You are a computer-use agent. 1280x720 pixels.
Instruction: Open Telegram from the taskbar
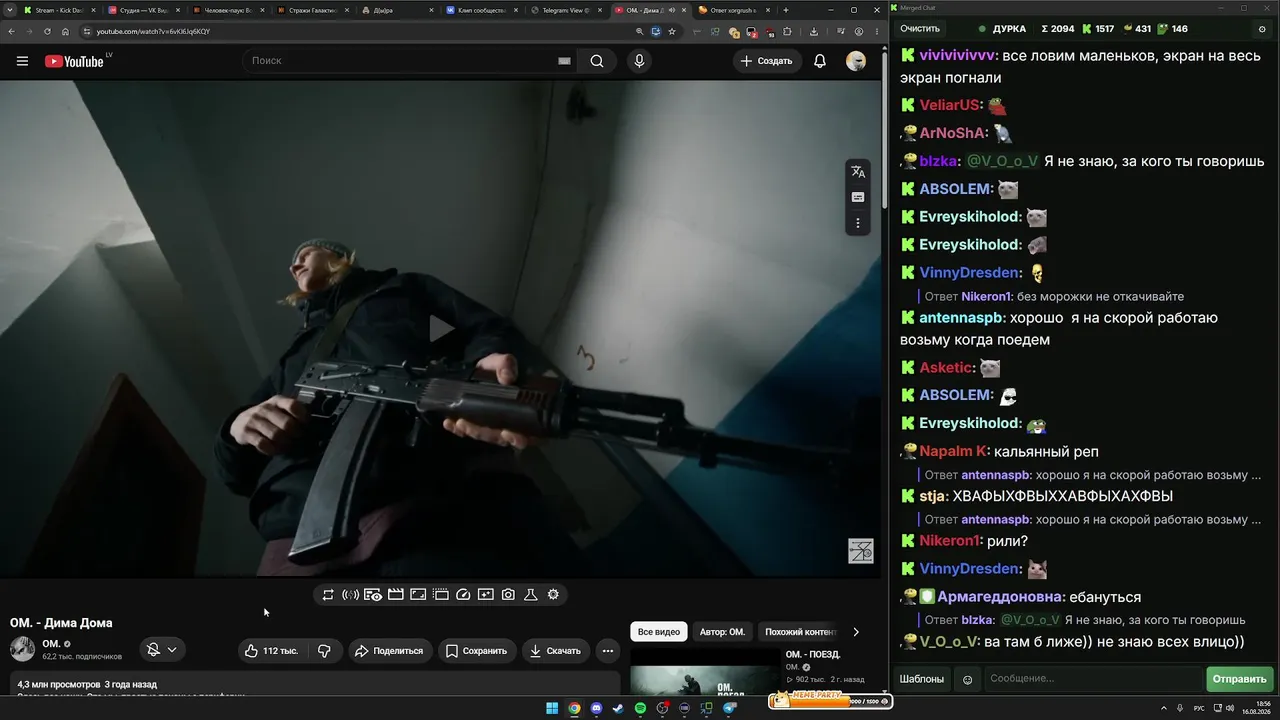pos(729,709)
